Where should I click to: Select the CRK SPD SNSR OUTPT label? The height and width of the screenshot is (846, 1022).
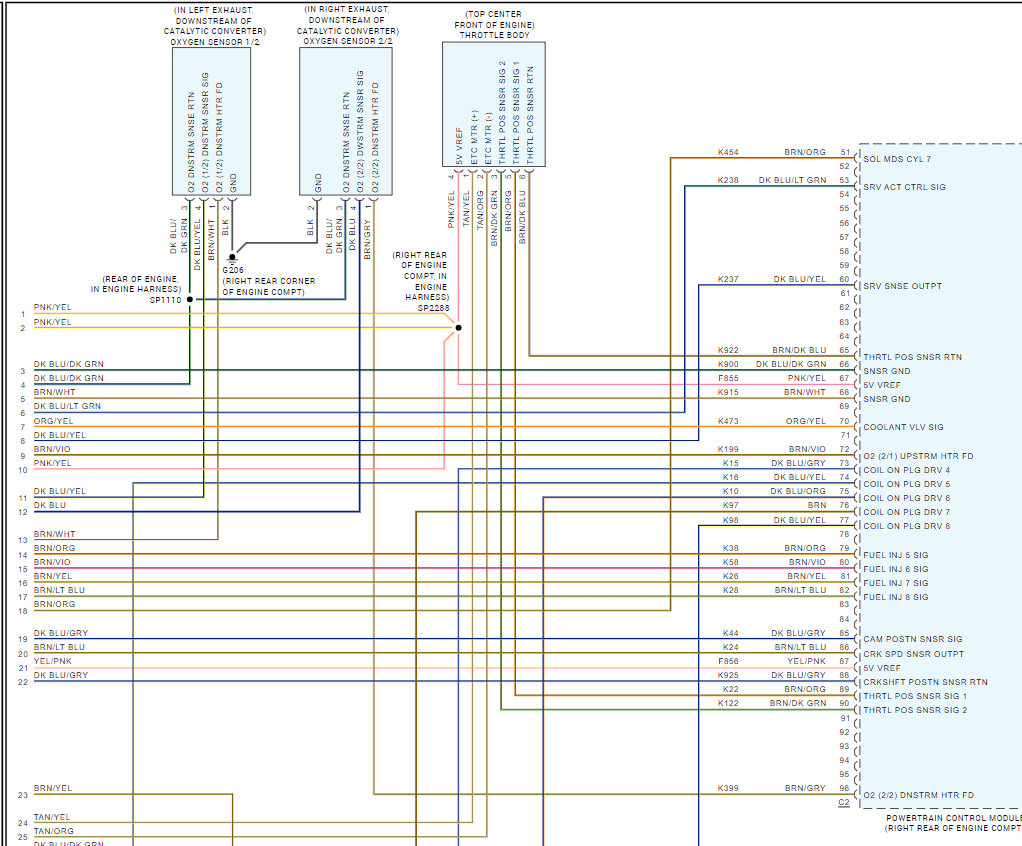pos(913,654)
